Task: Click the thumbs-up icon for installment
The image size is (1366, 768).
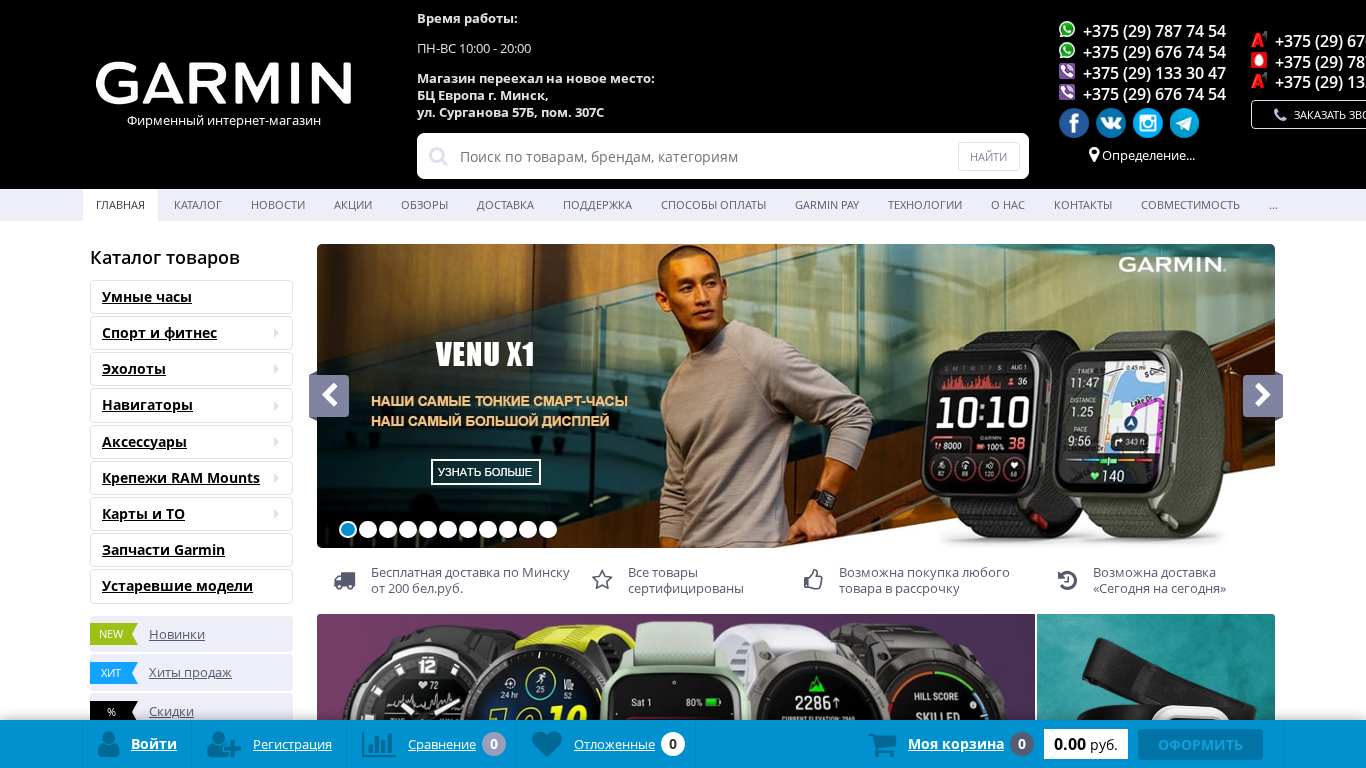Action: coord(813,580)
